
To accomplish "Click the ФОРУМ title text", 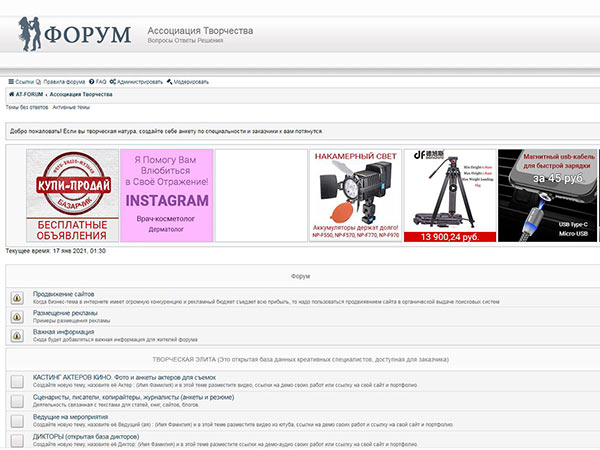I will tap(88, 34).
